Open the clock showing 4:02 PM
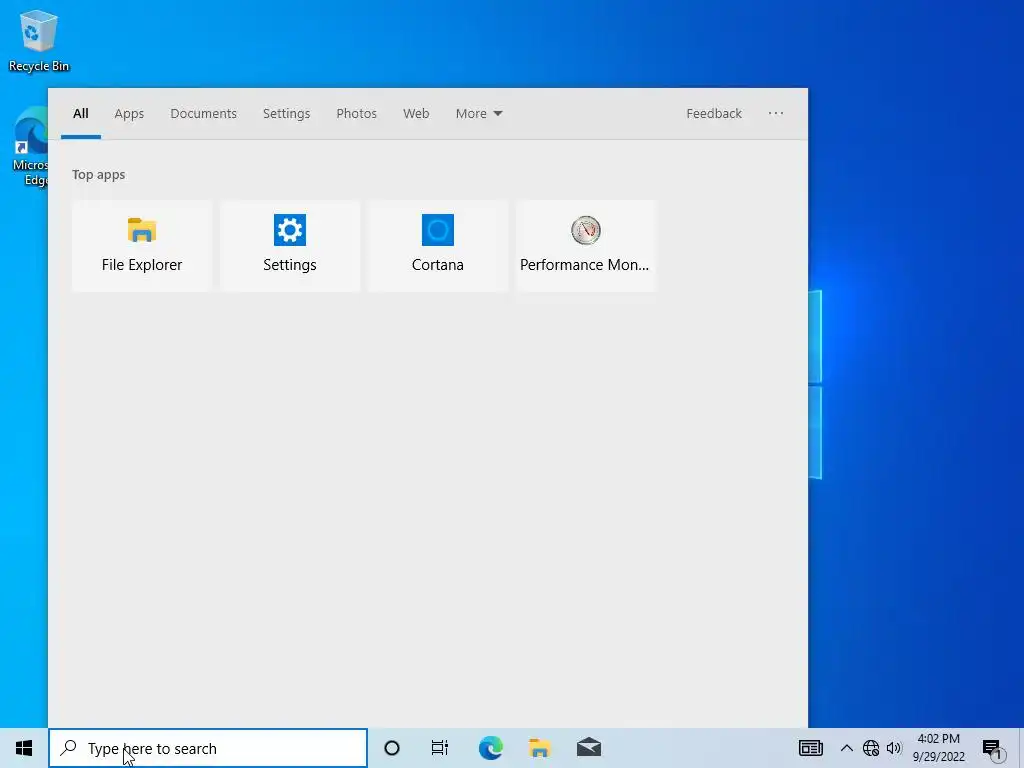Viewport: 1024px width, 768px height. [x=938, y=748]
